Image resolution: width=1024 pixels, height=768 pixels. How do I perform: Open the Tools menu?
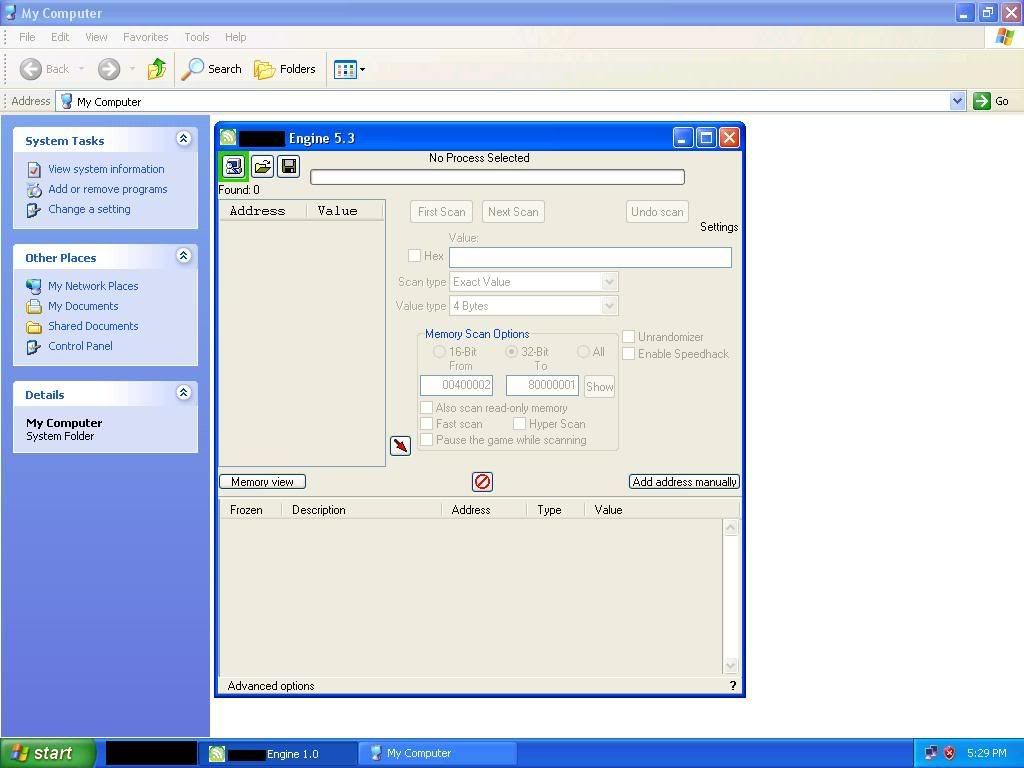(x=196, y=37)
